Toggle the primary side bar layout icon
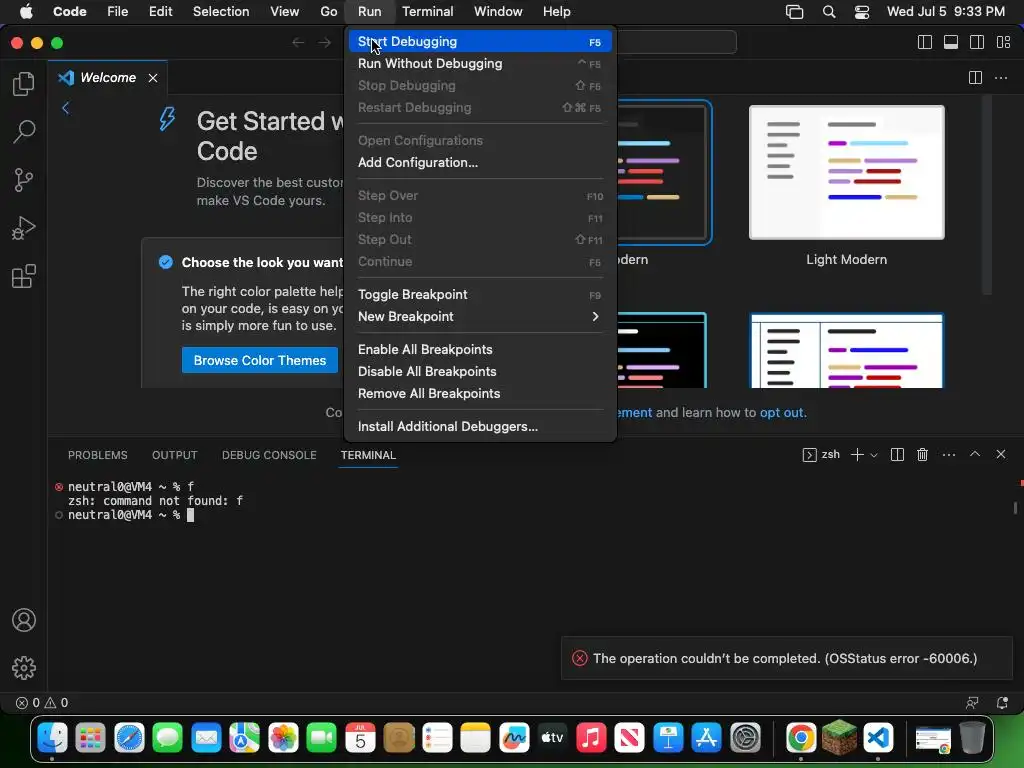The width and height of the screenshot is (1024, 768). [x=925, y=42]
